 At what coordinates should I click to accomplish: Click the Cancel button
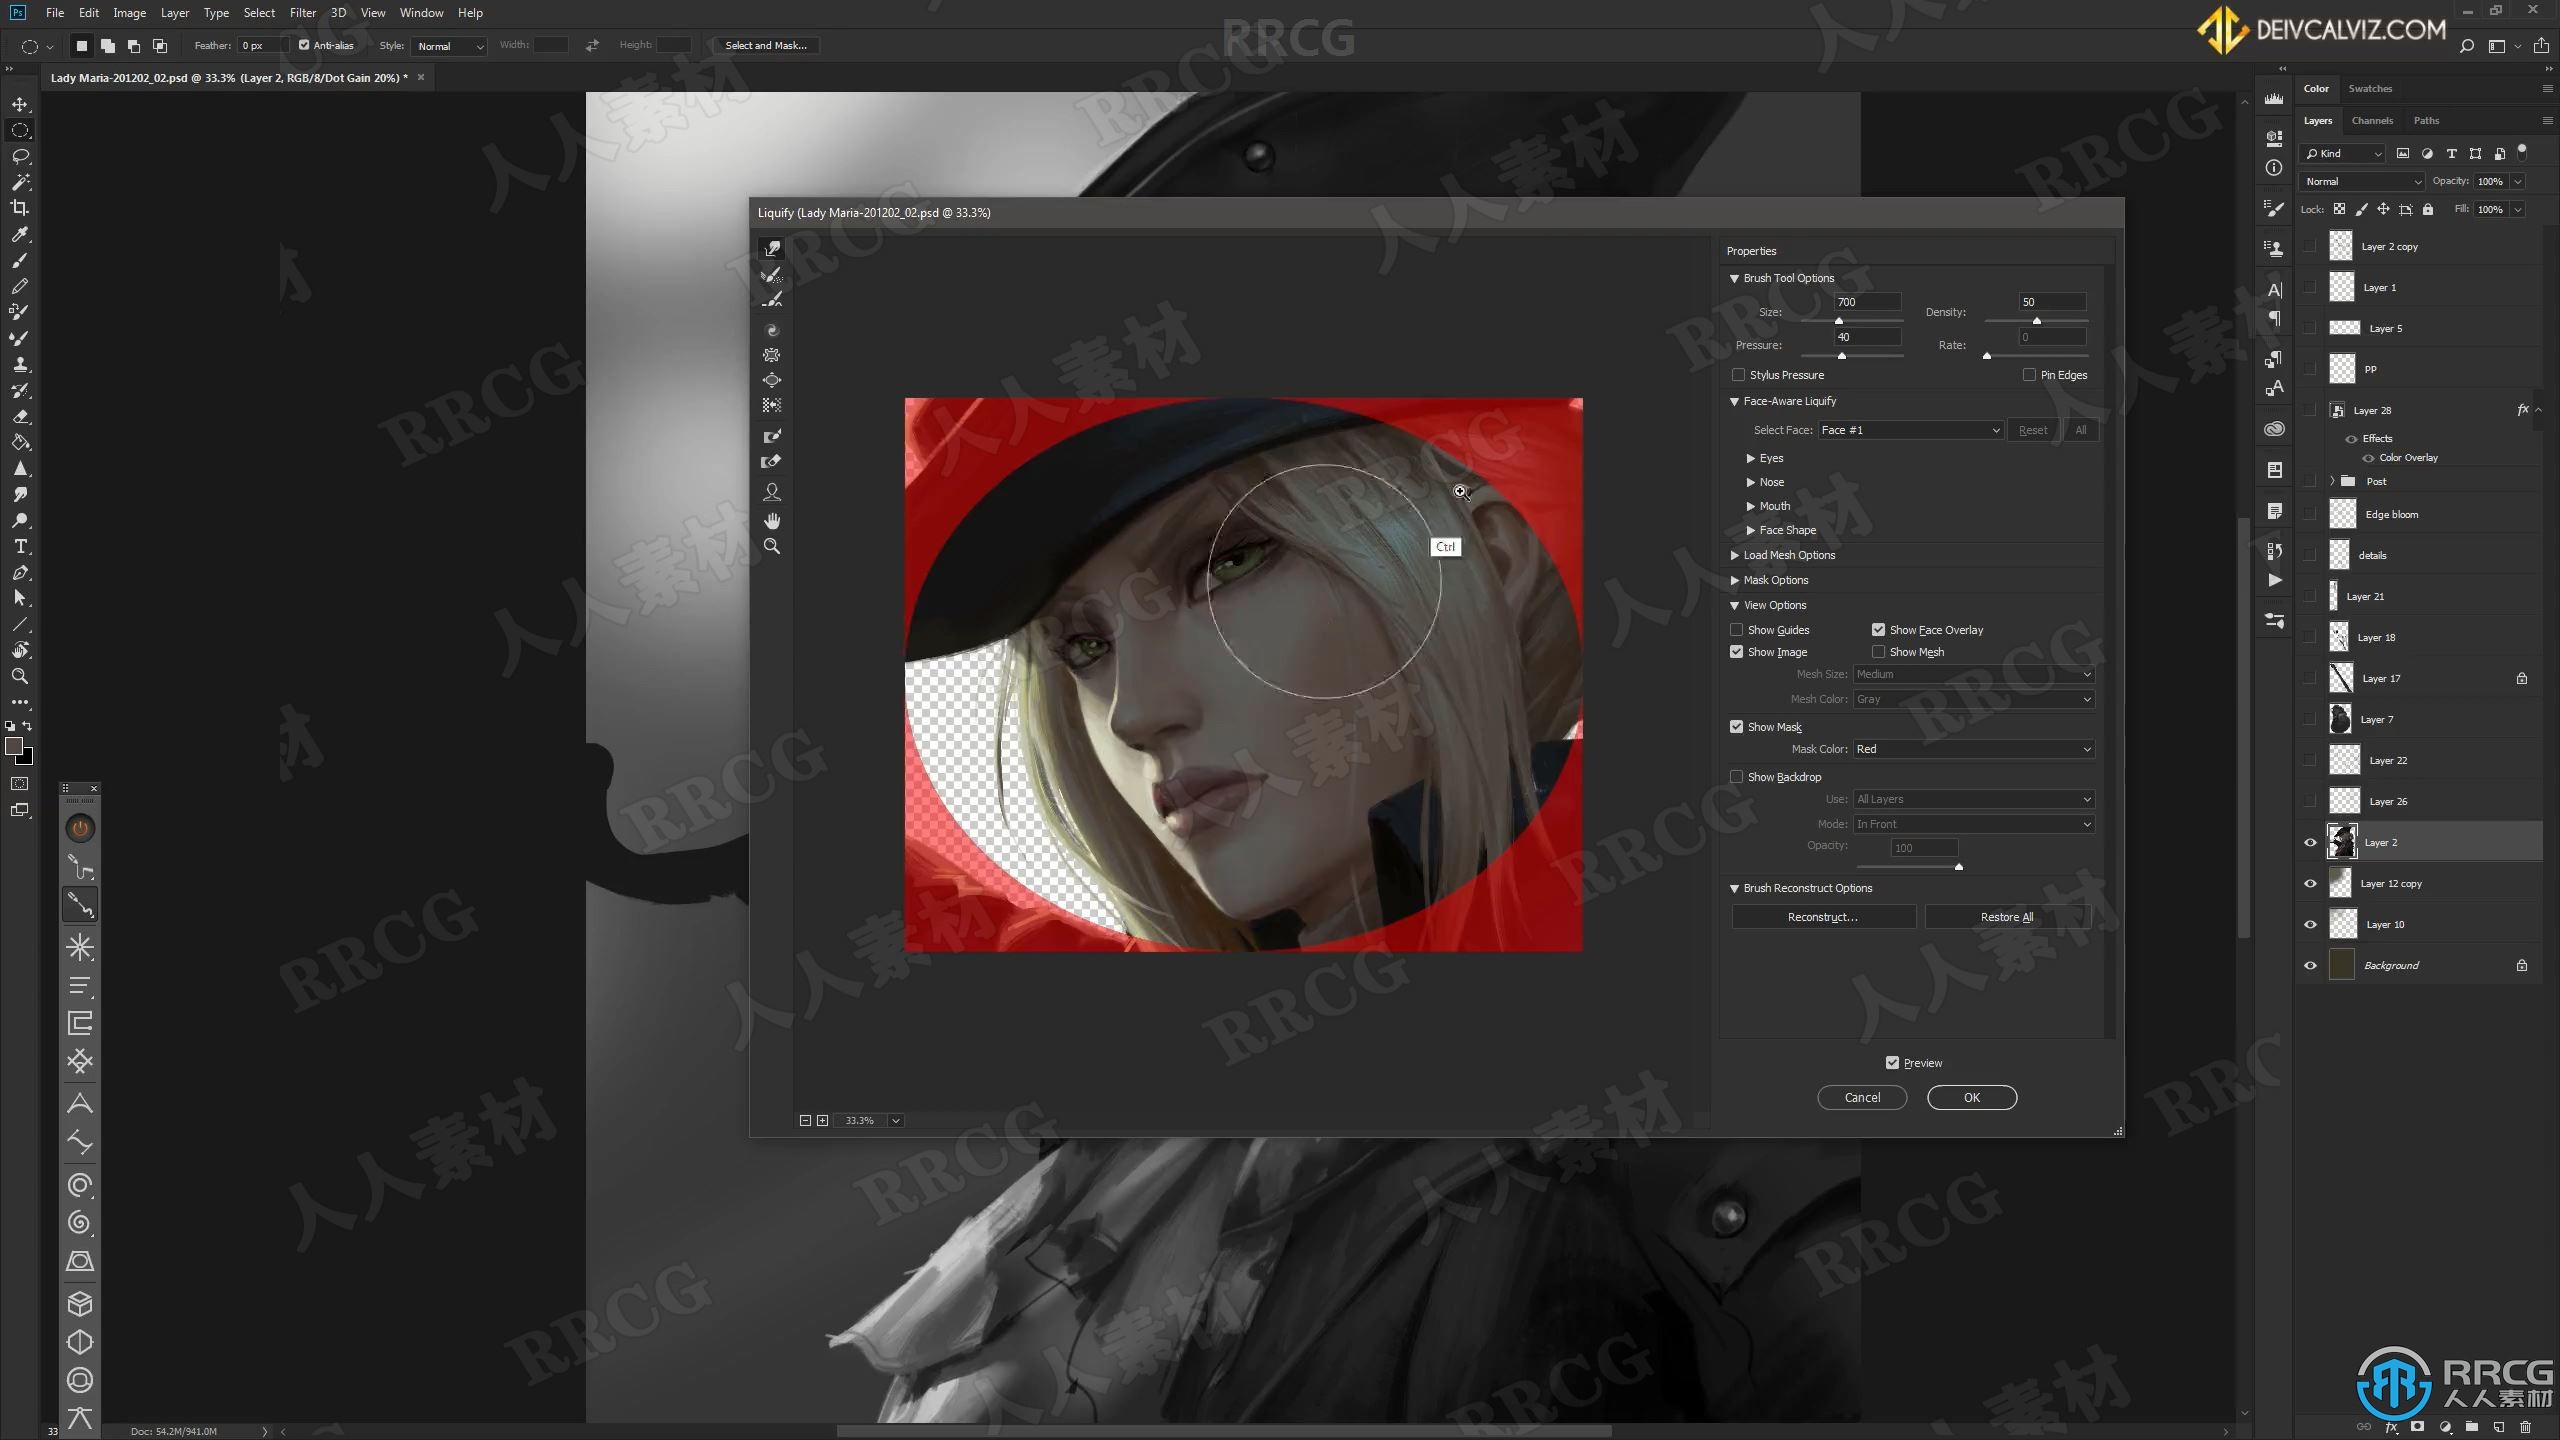coord(1860,1097)
